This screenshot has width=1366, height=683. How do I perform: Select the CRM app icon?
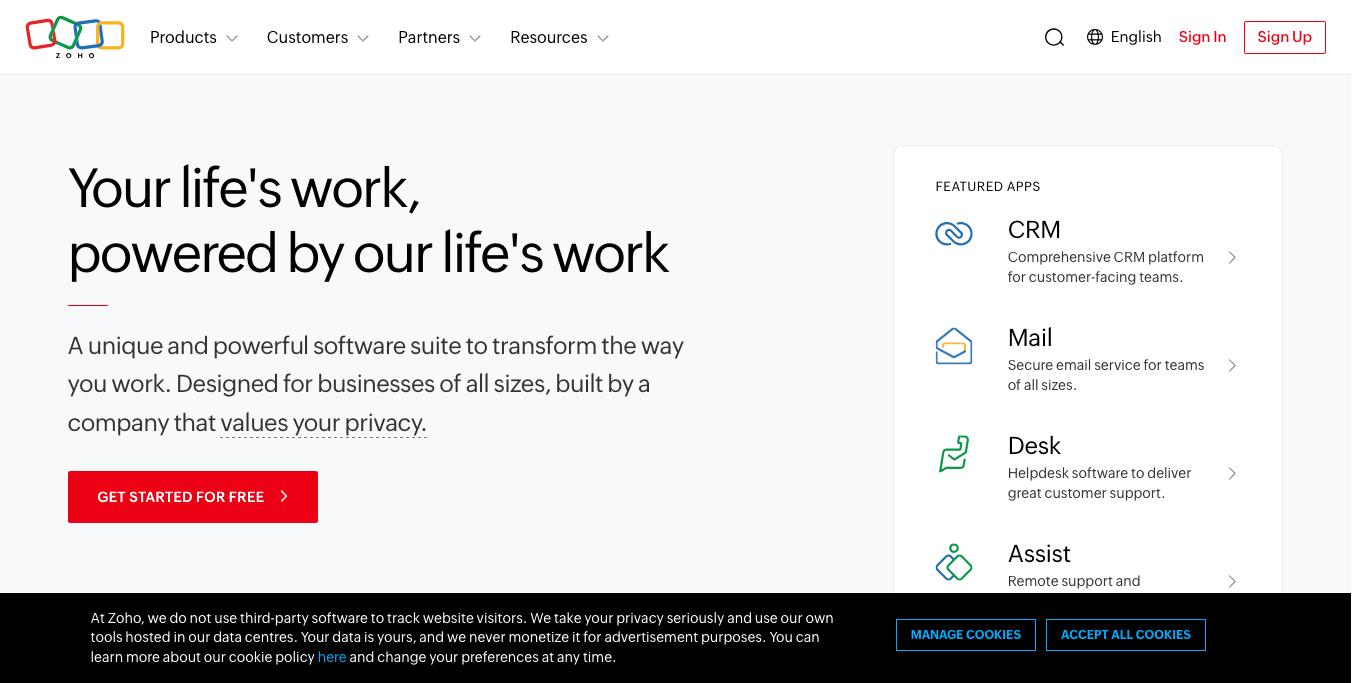[953, 233]
